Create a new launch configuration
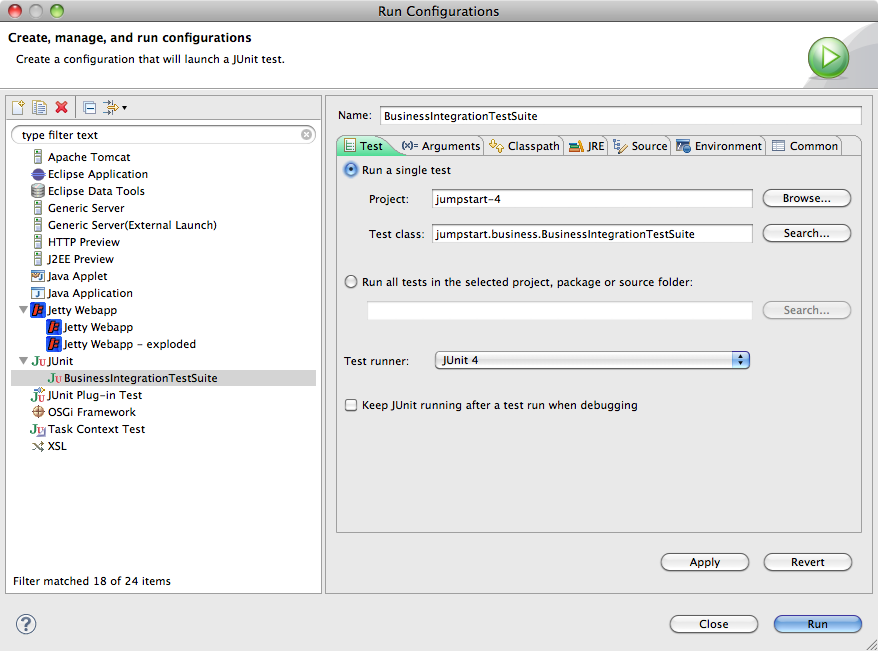The height and width of the screenshot is (651, 878). point(18,107)
